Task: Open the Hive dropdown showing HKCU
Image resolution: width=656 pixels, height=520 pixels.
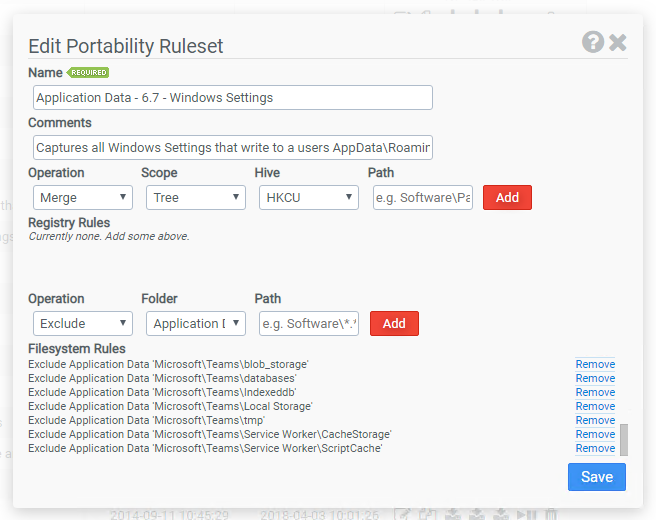Action: coord(309,197)
